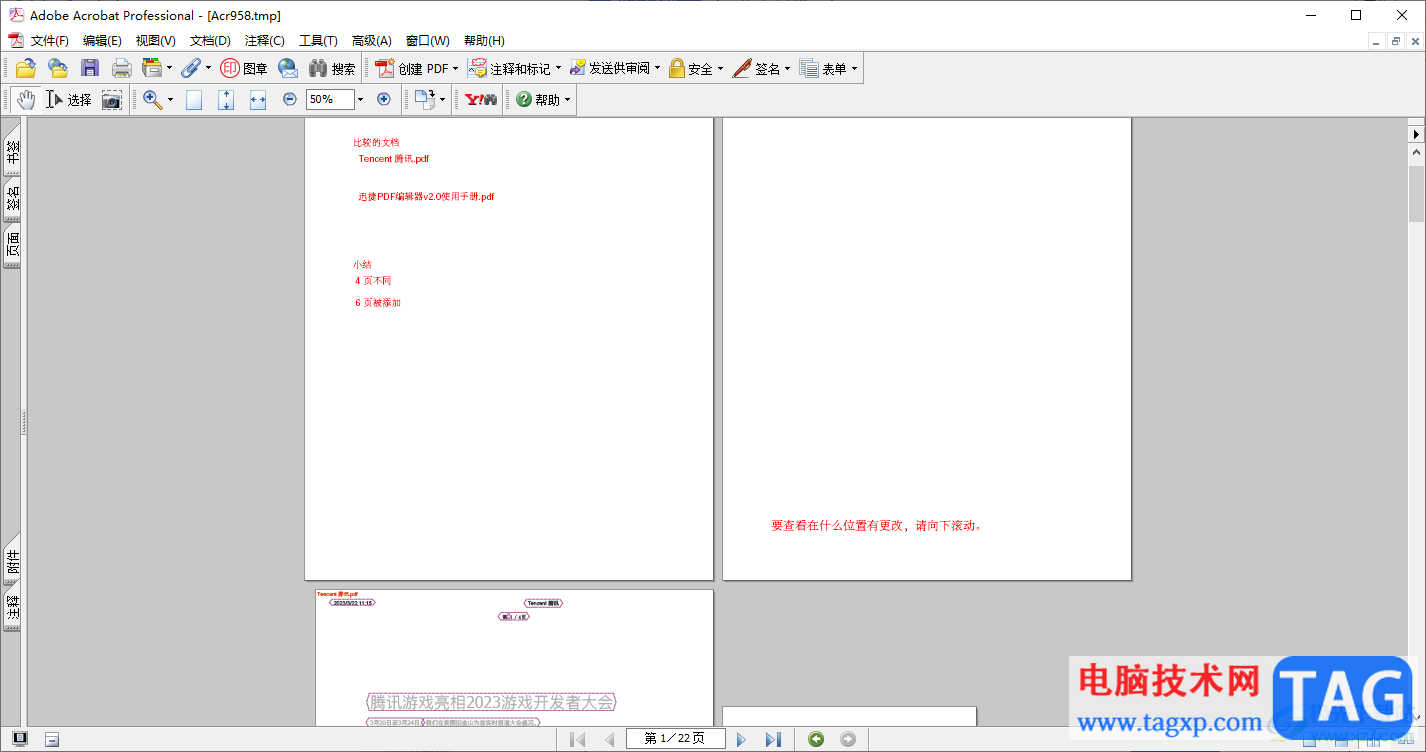Open the 窗口(W) menu

click(x=428, y=41)
